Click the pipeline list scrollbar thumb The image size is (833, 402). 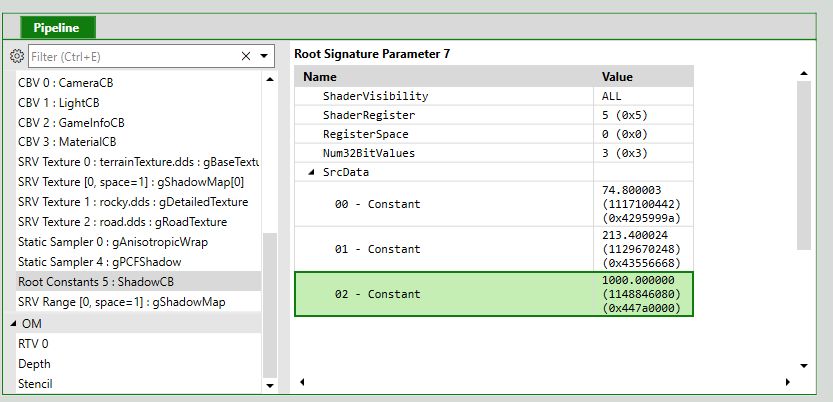tap(270, 304)
